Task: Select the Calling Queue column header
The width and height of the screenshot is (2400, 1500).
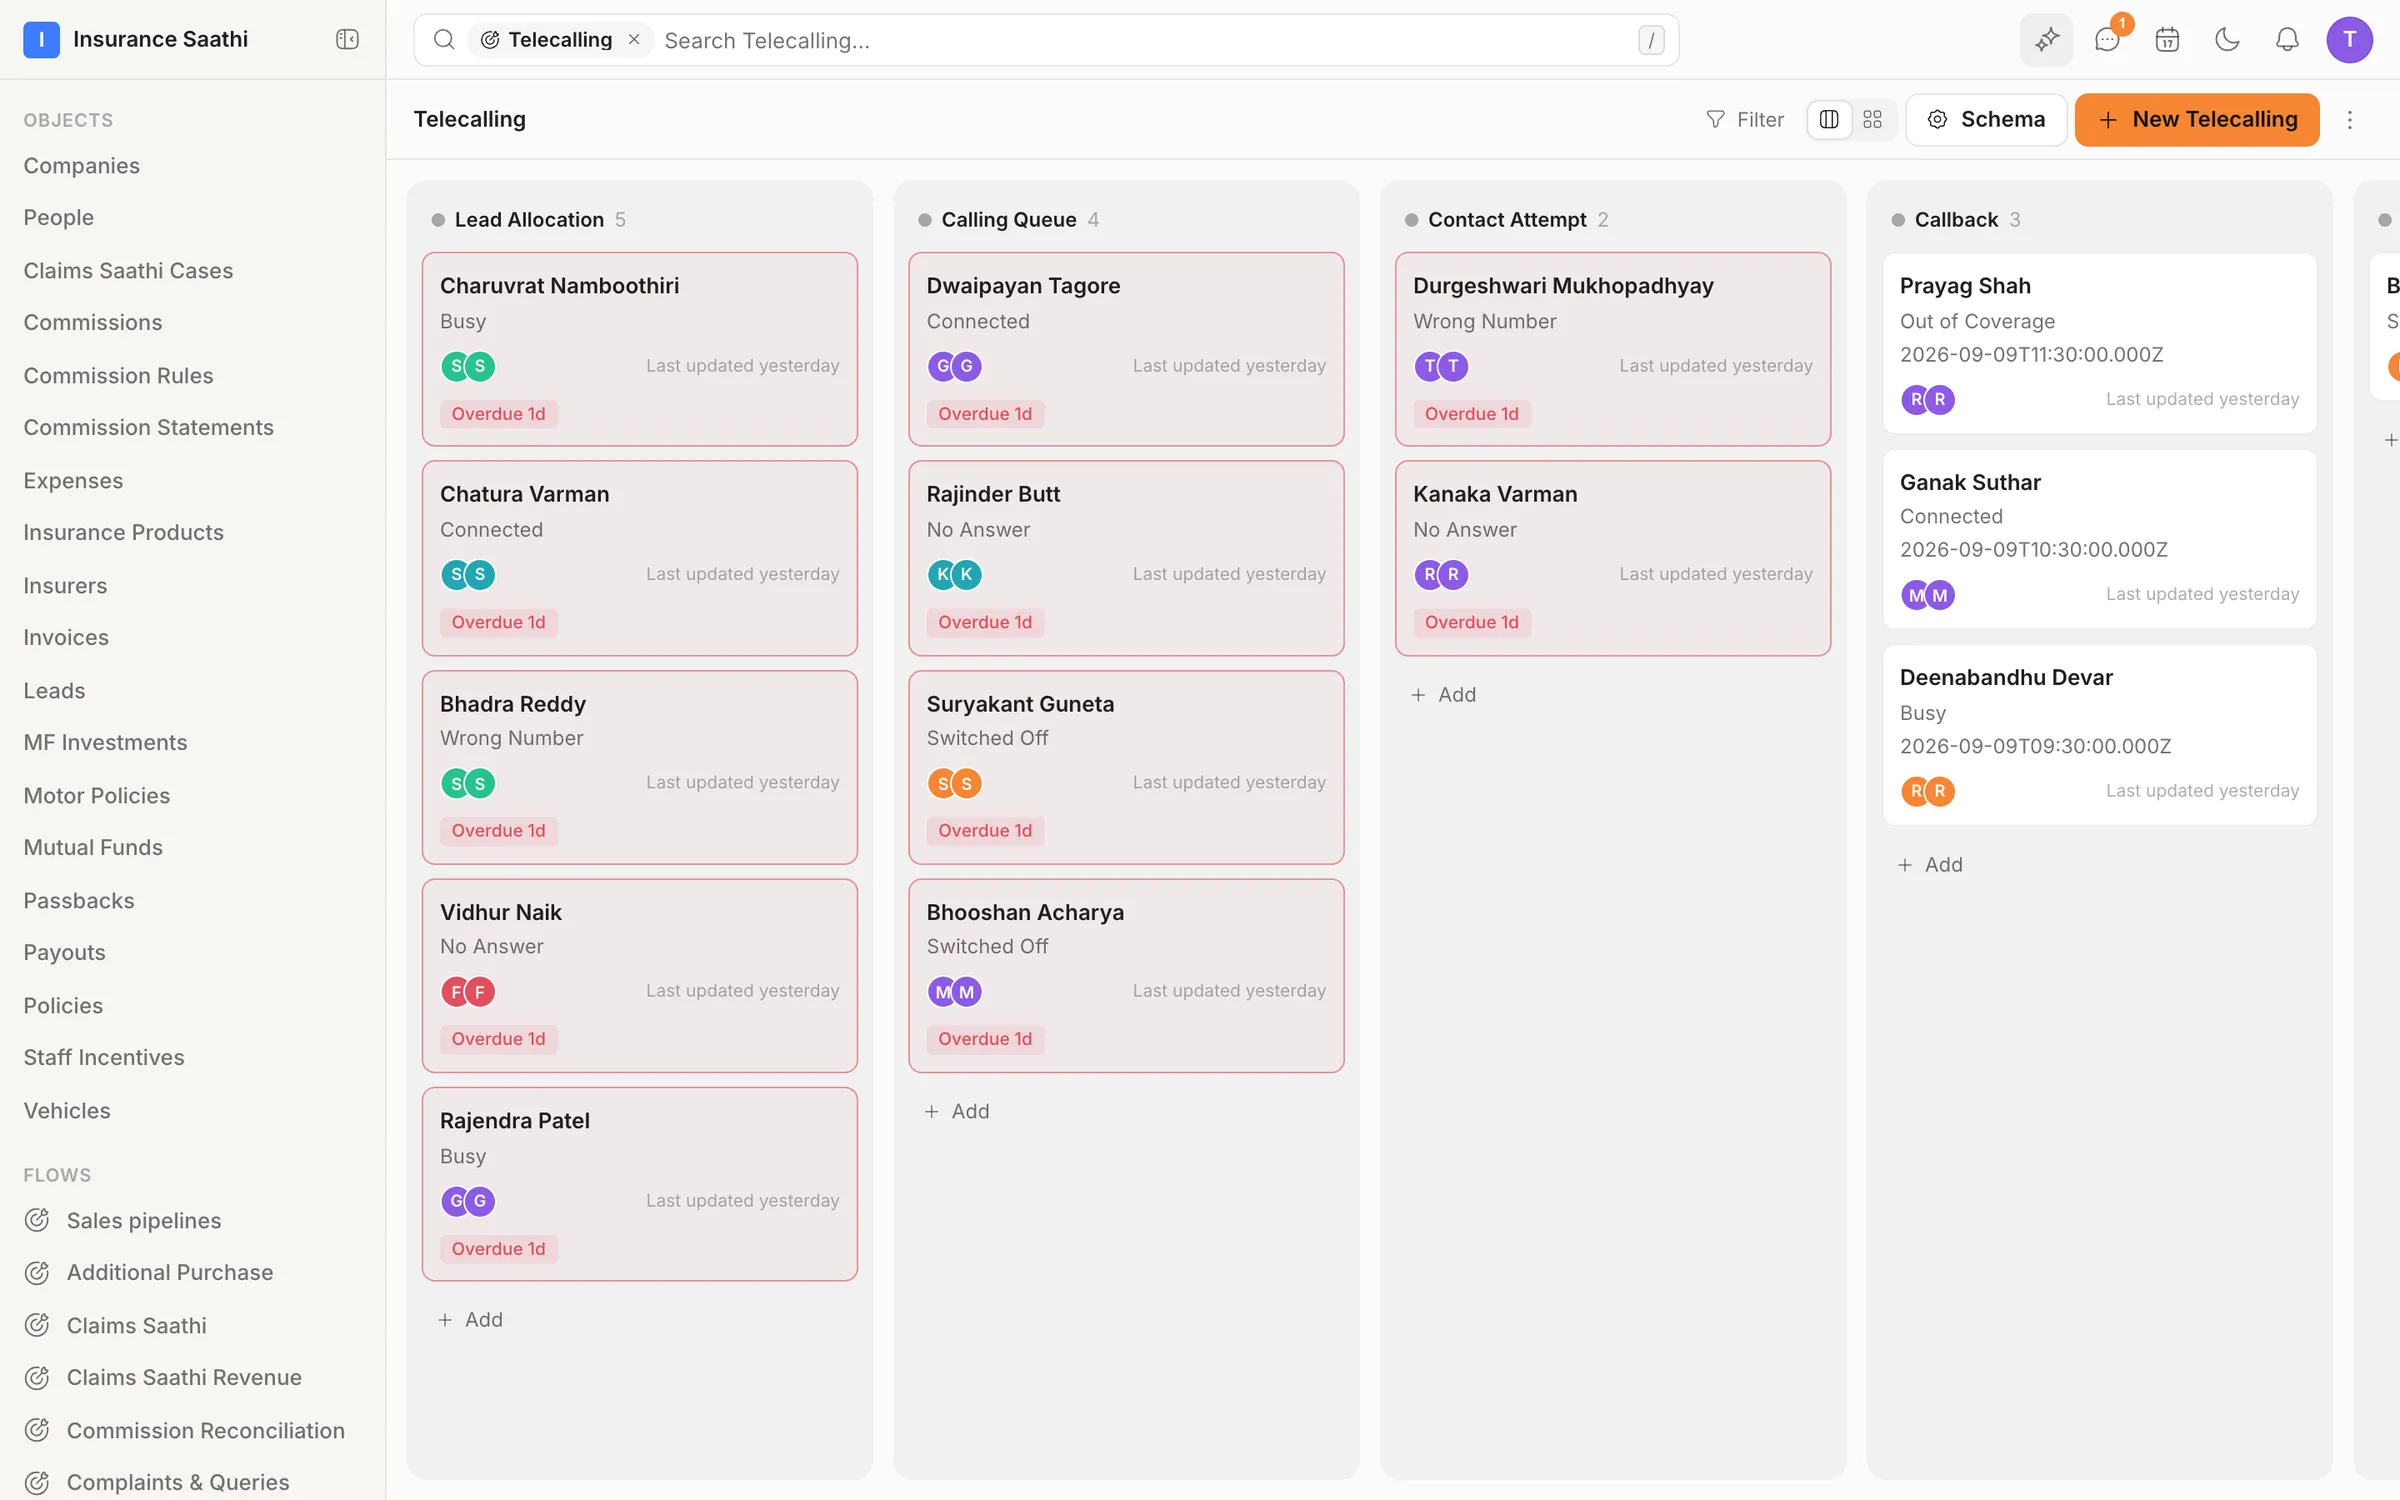Action: coord(1009,219)
